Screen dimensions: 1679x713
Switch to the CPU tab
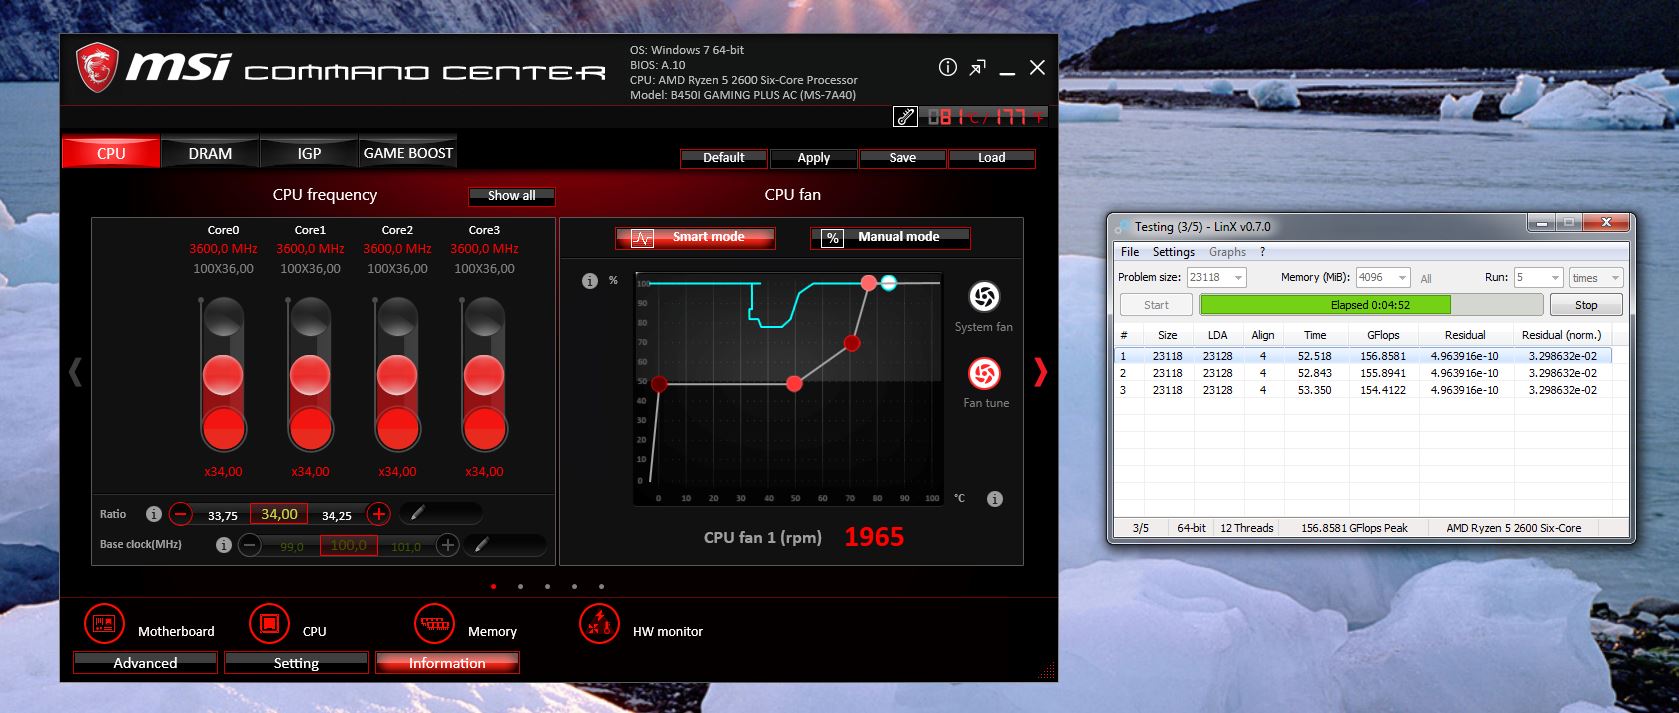click(111, 153)
